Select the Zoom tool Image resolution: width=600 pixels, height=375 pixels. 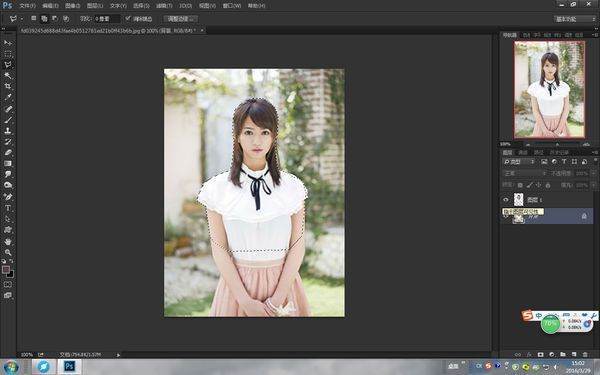point(8,253)
